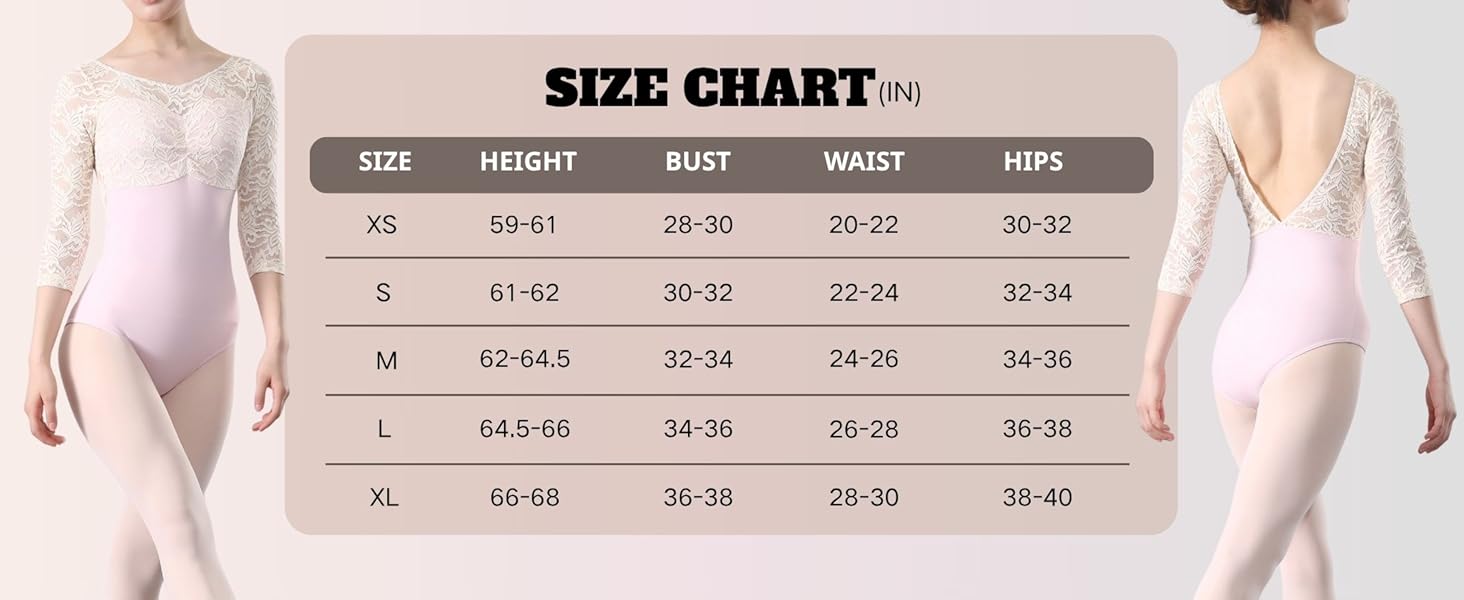Select the HEIGHT column header
Viewport: 1464px width, 600px height.
coord(528,162)
